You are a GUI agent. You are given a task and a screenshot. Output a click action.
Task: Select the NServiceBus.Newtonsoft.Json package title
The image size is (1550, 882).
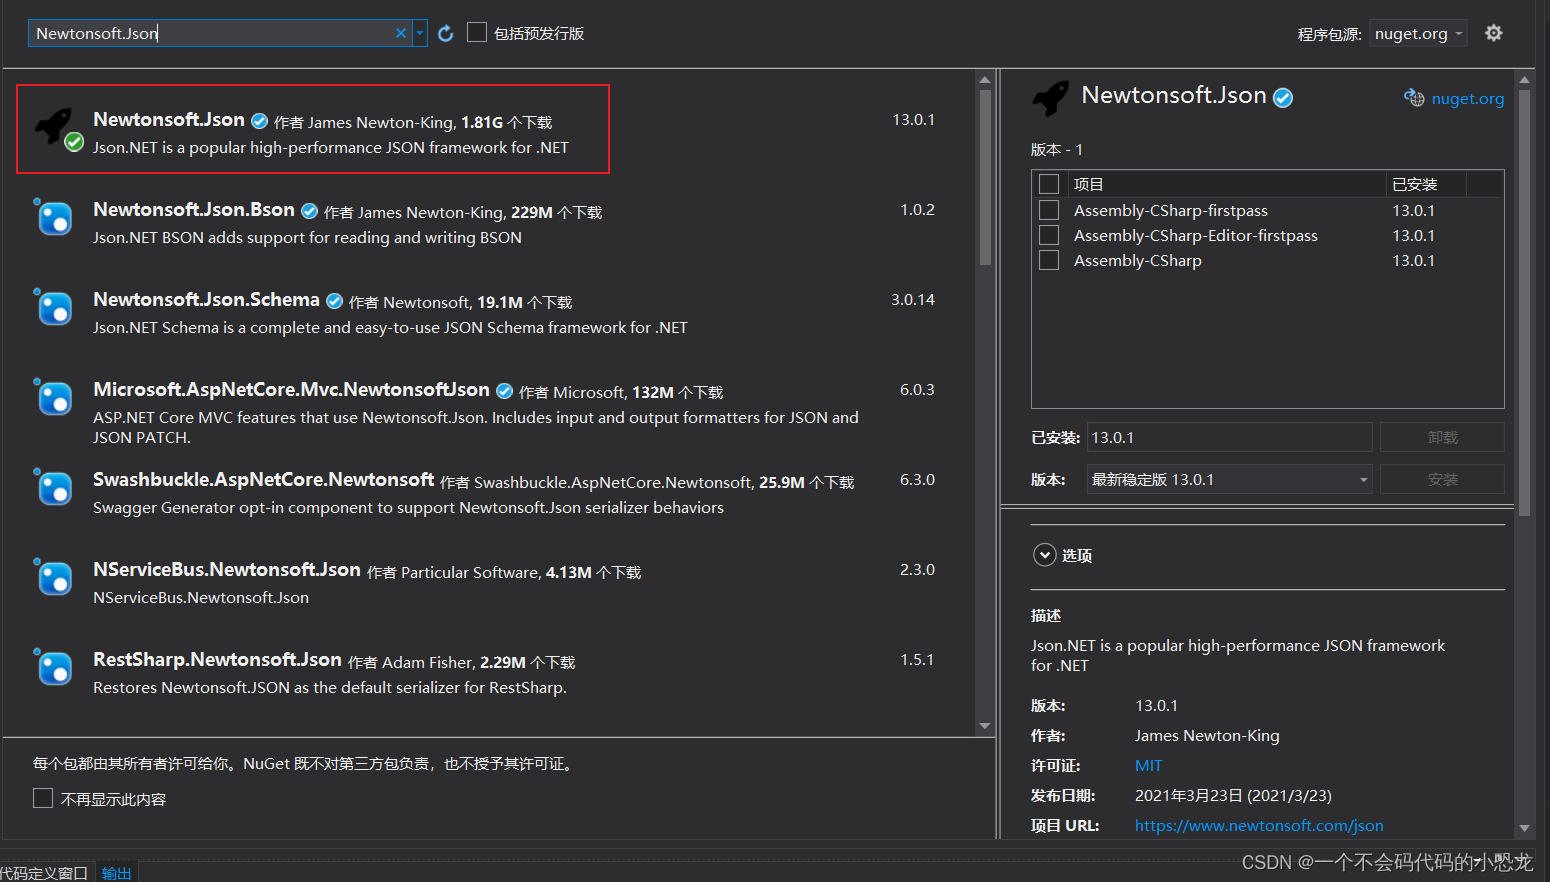[x=227, y=569]
